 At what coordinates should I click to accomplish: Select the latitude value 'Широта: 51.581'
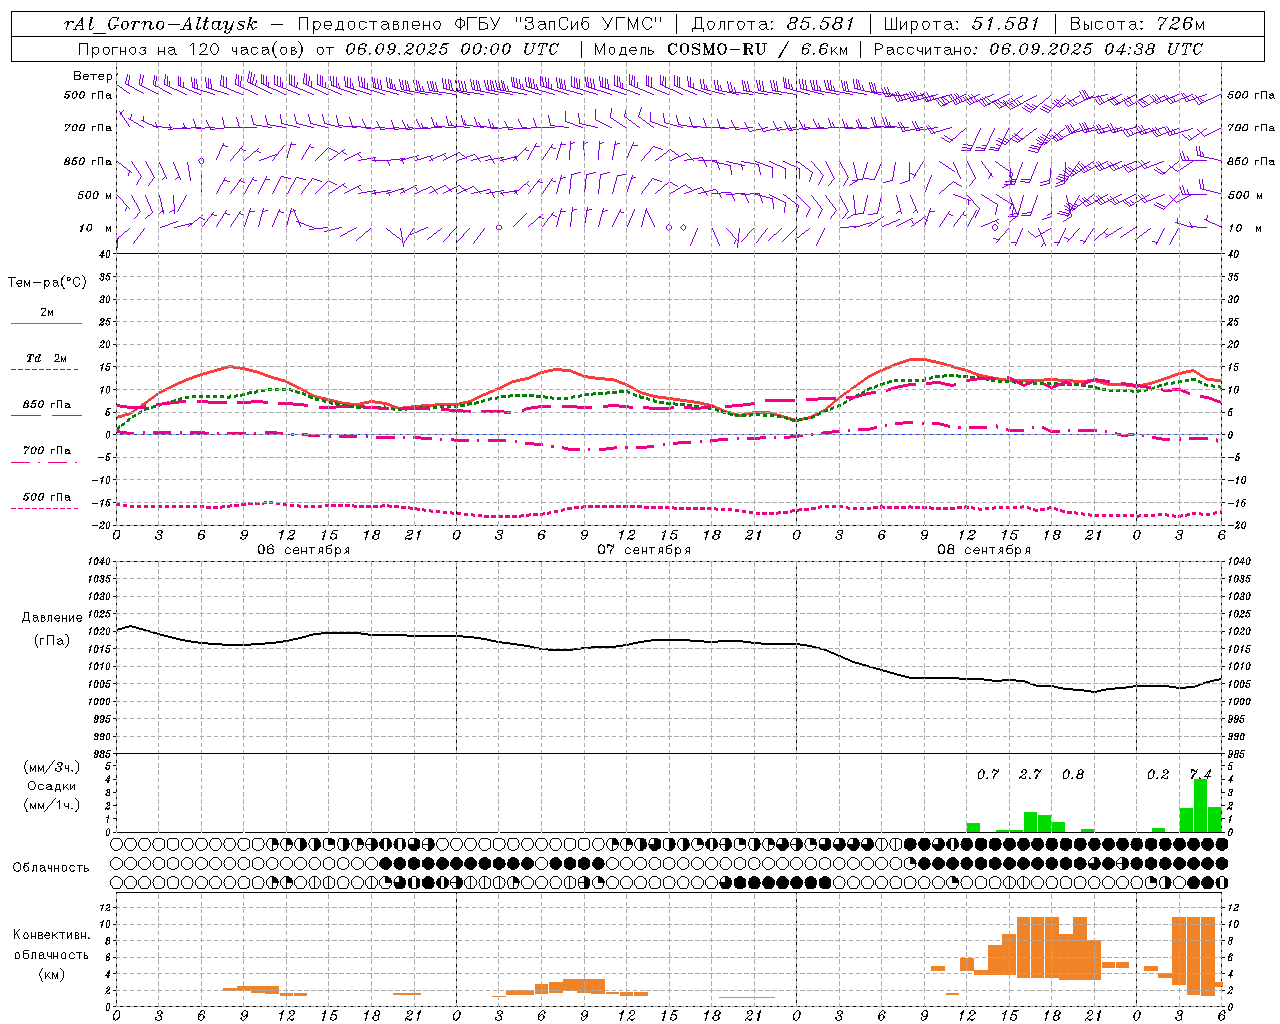pos(962,24)
